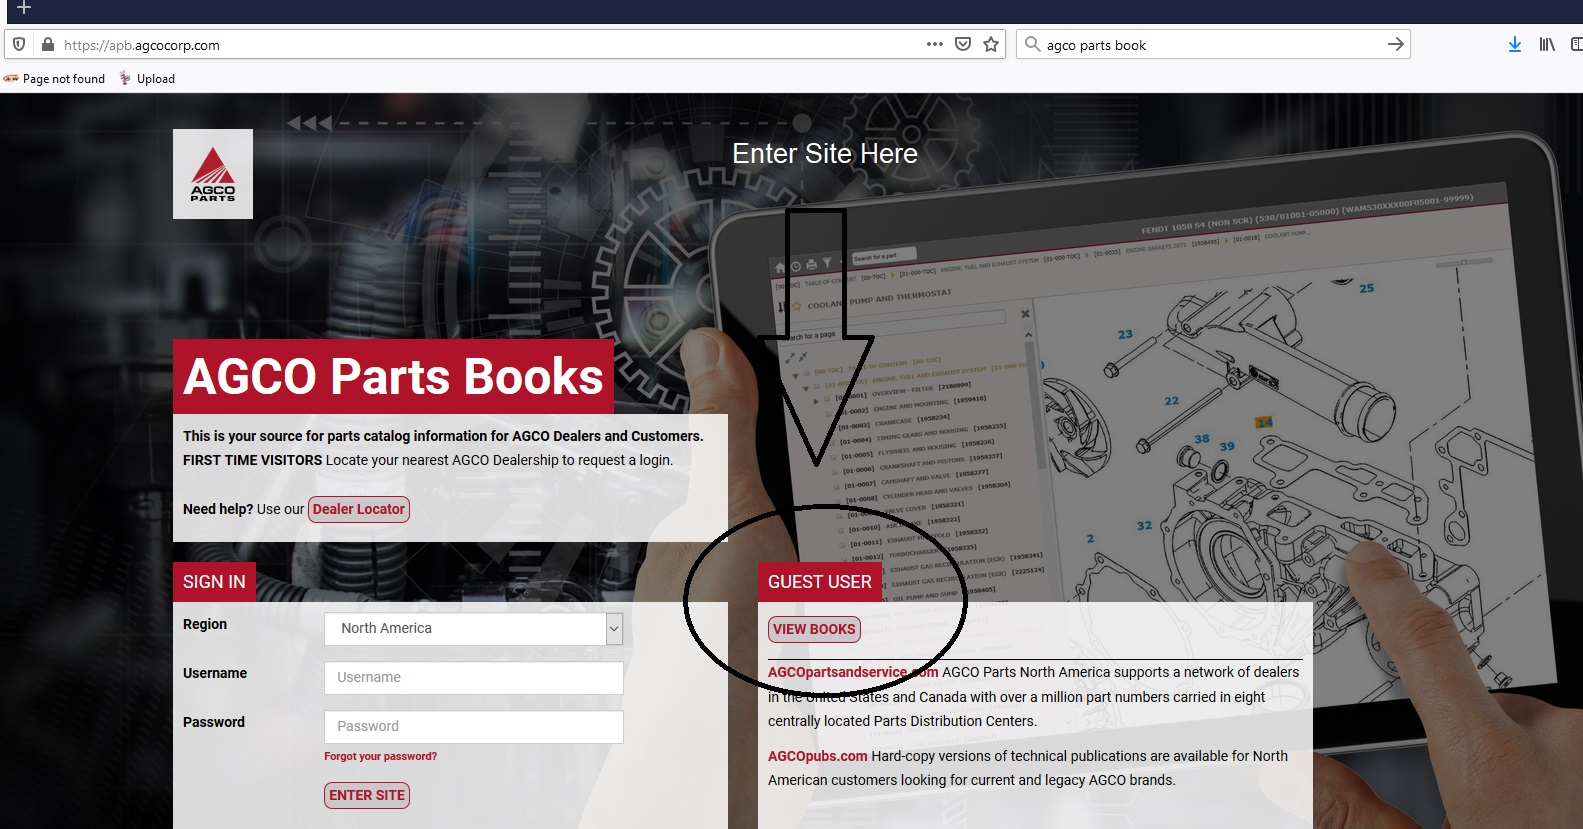This screenshot has width=1583, height=829.
Task: Open the Dealer Locator link
Action: click(x=359, y=509)
